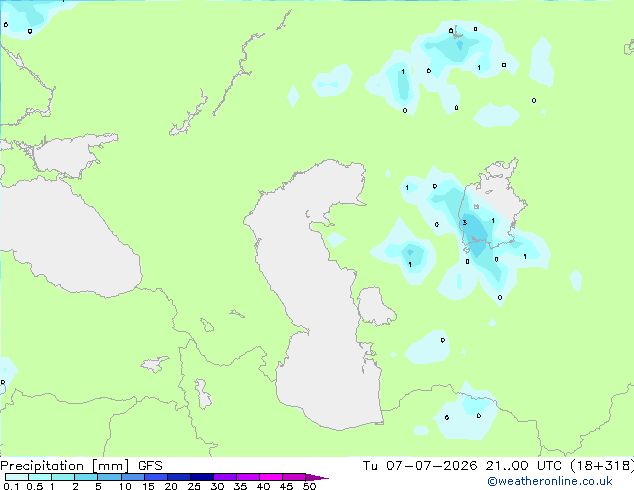Pick the 15–20 mm blue legend swatch
The image size is (634, 490).
[x=155, y=477]
